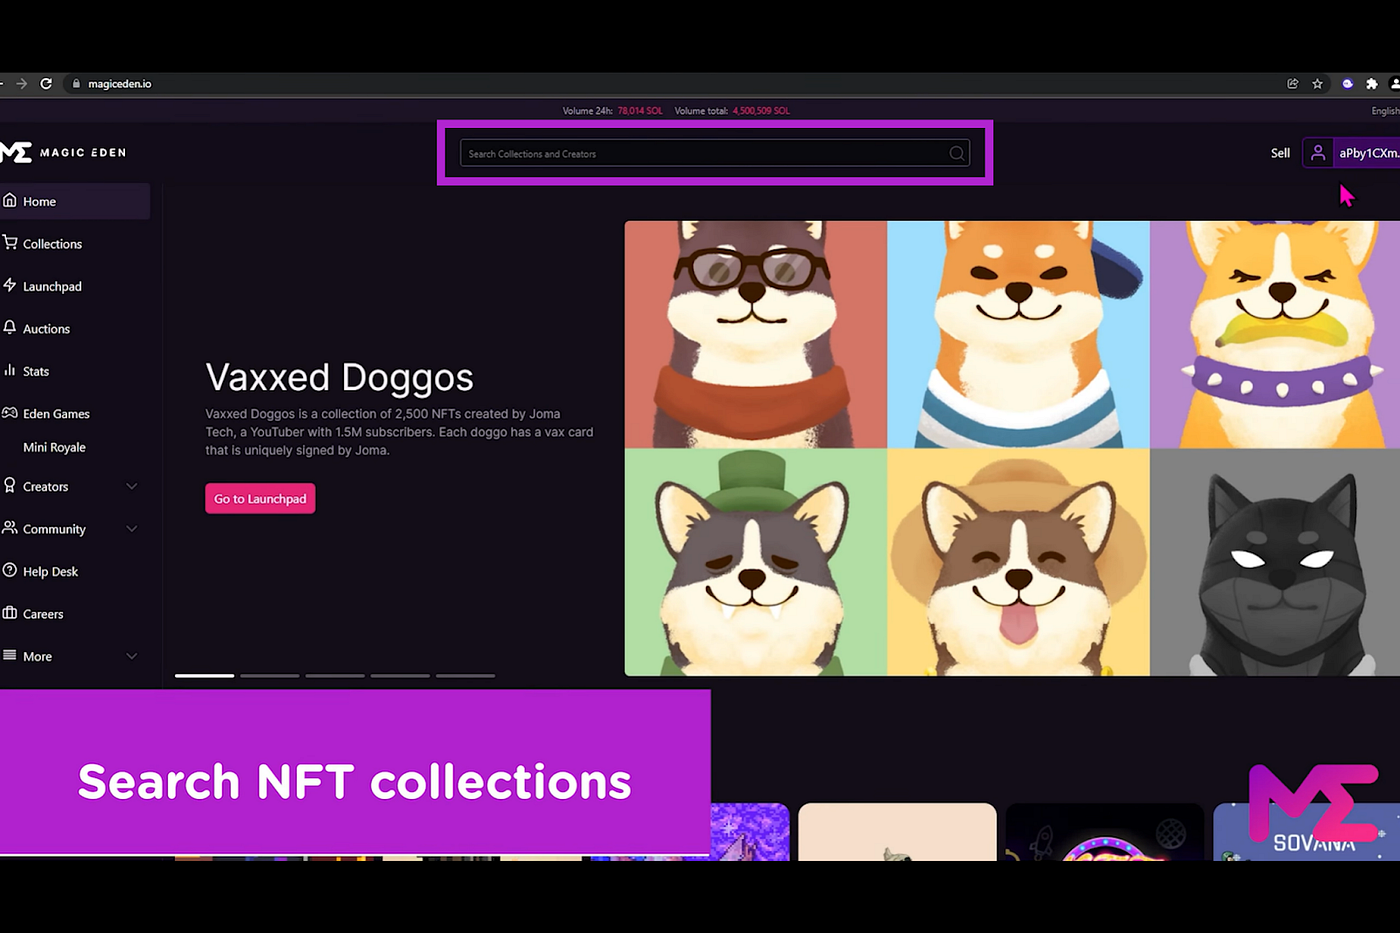This screenshot has width=1400, height=933.
Task: Open the Home section in the sidebar
Action: [x=39, y=201]
